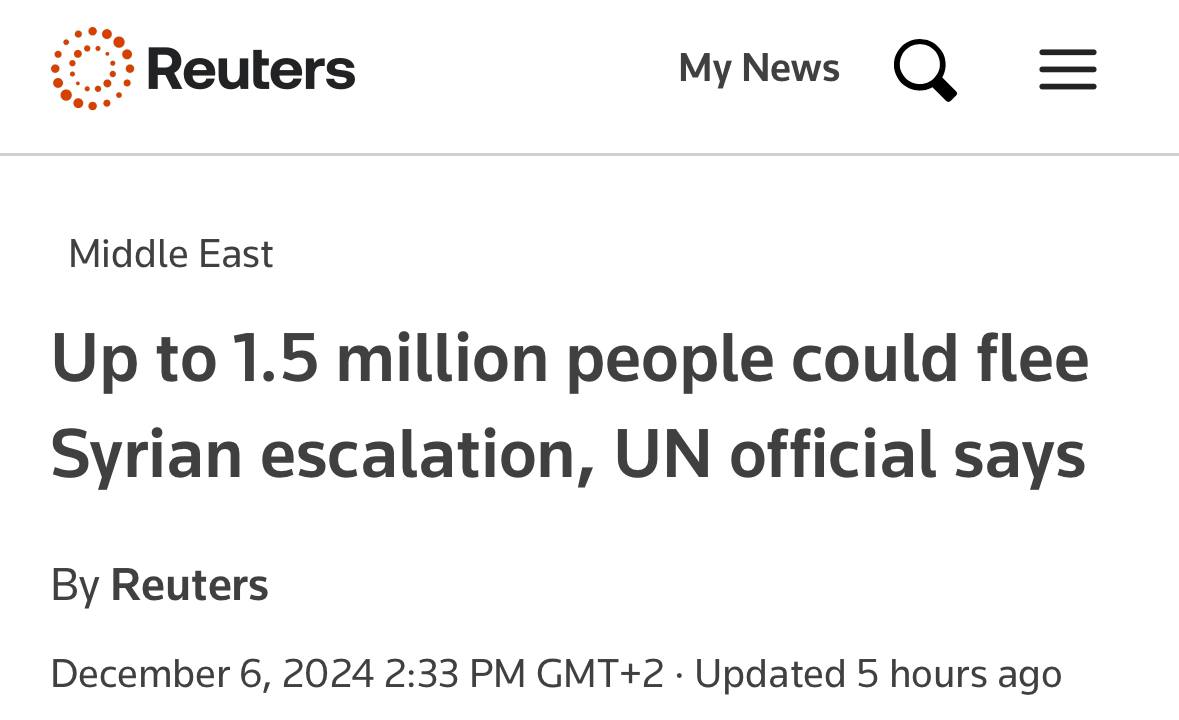Screen dimensions: 1179x720
Task: Click 'Syrian escalation' in the headline
Action: click(x=312, y=455)
